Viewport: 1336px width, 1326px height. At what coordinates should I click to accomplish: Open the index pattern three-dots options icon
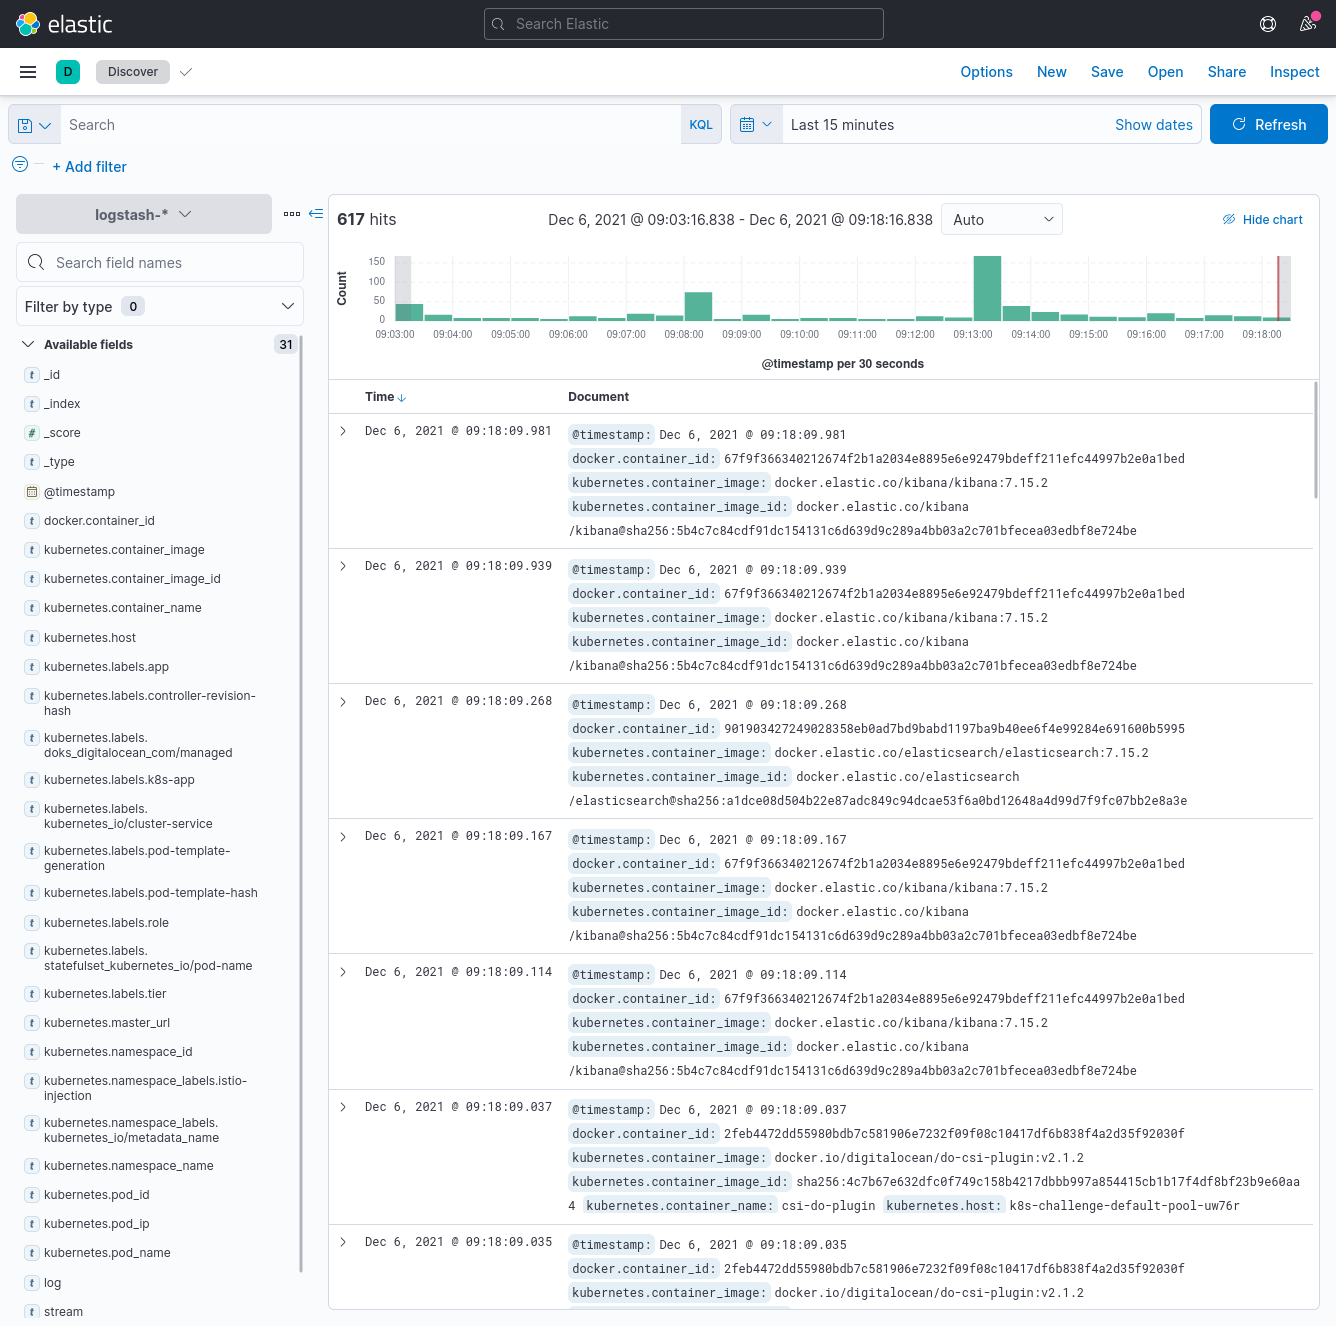pyautogui.click(x=292, y=213)
